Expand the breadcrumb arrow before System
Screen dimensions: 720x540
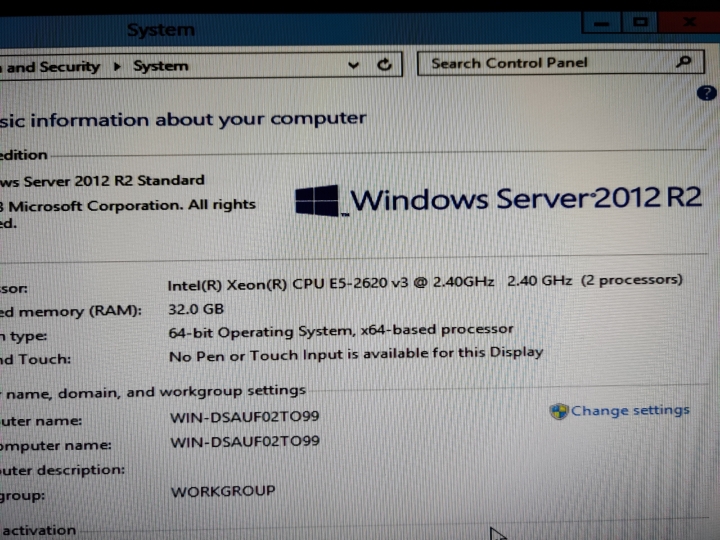pyautogui.click(x=117, y=67)
